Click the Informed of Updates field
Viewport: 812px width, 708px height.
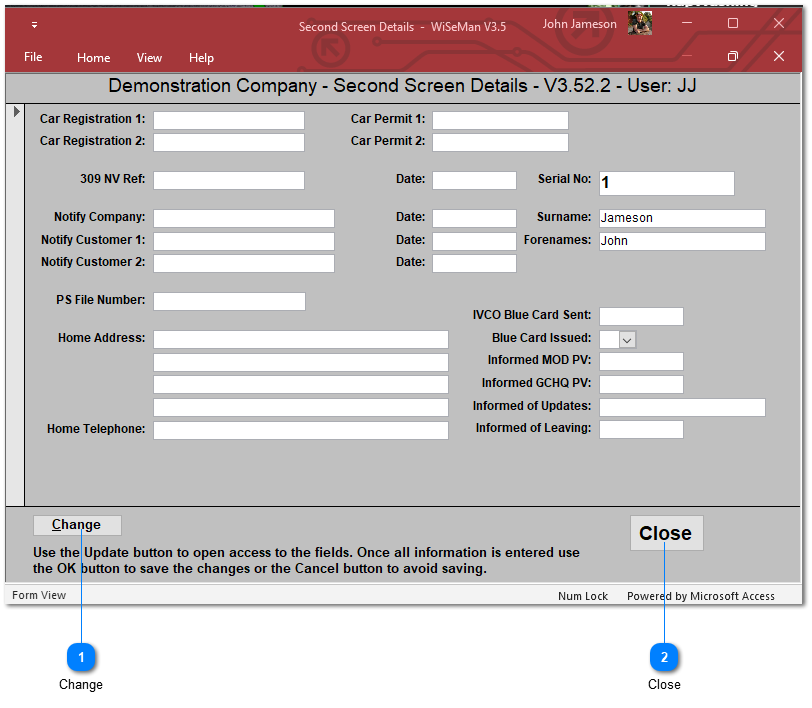pyautogui.click(x=681, y=407)
